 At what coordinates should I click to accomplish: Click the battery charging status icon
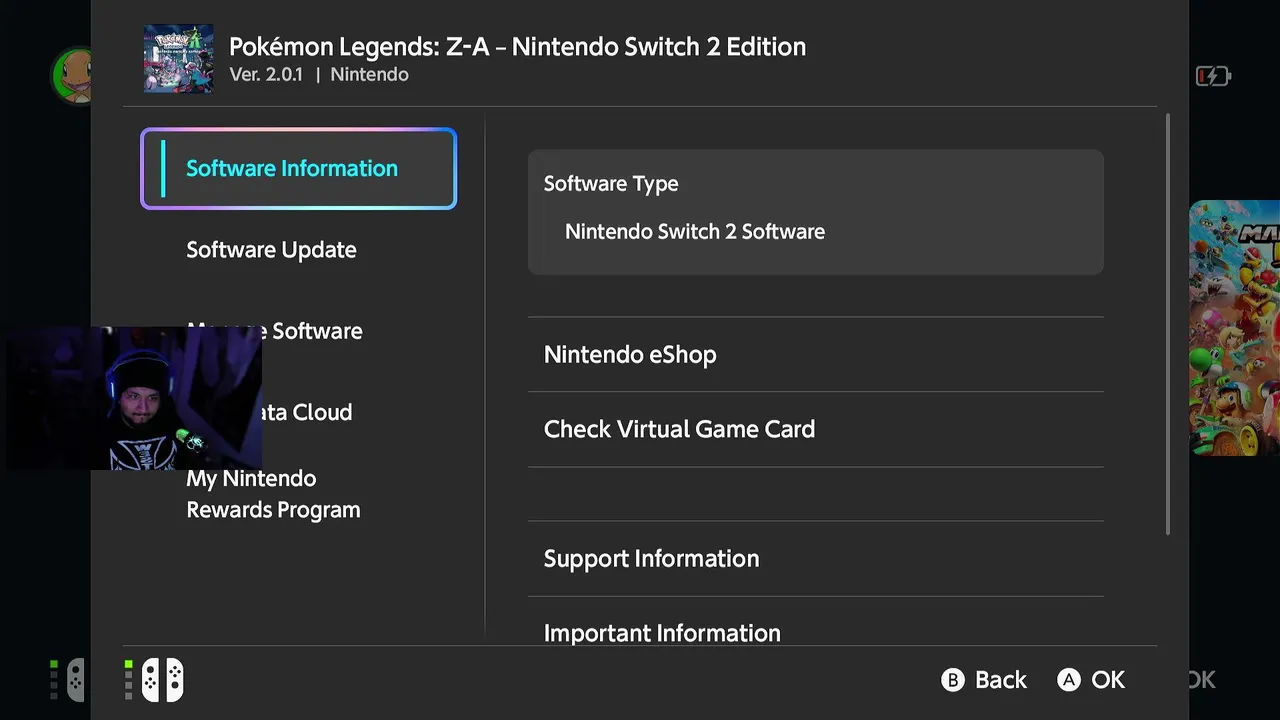(1213, 76)
